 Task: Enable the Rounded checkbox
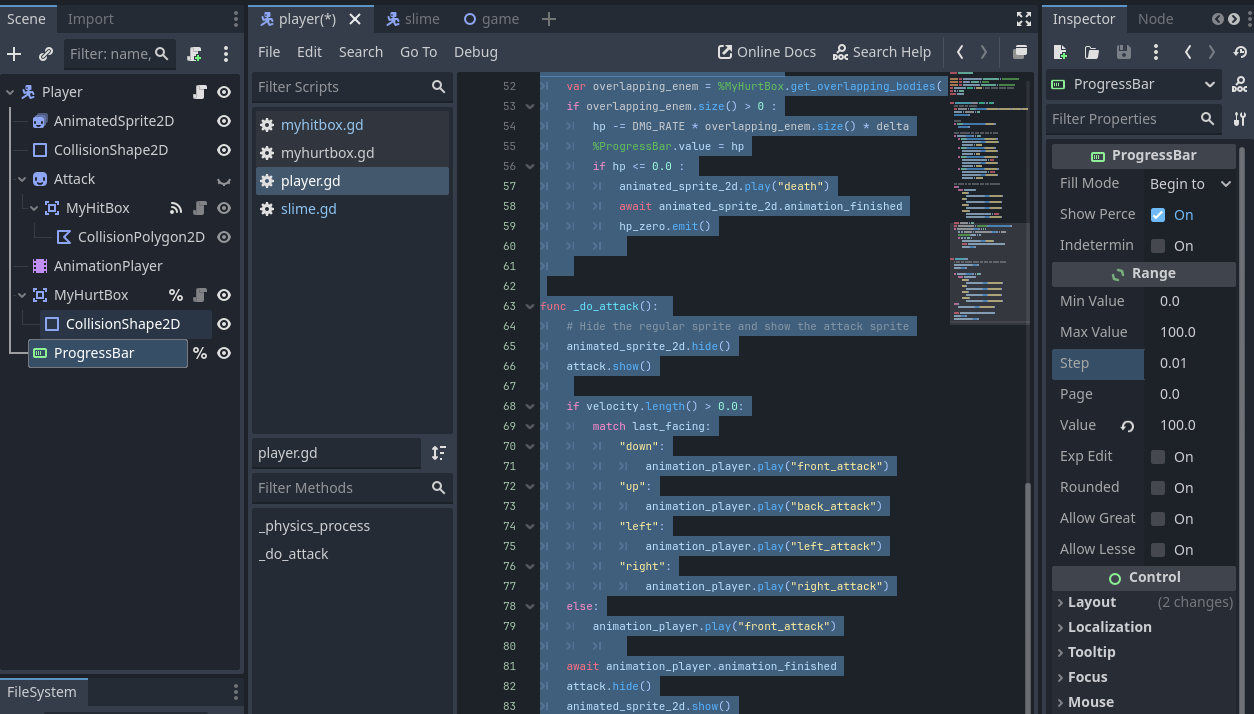[1158, 488]
